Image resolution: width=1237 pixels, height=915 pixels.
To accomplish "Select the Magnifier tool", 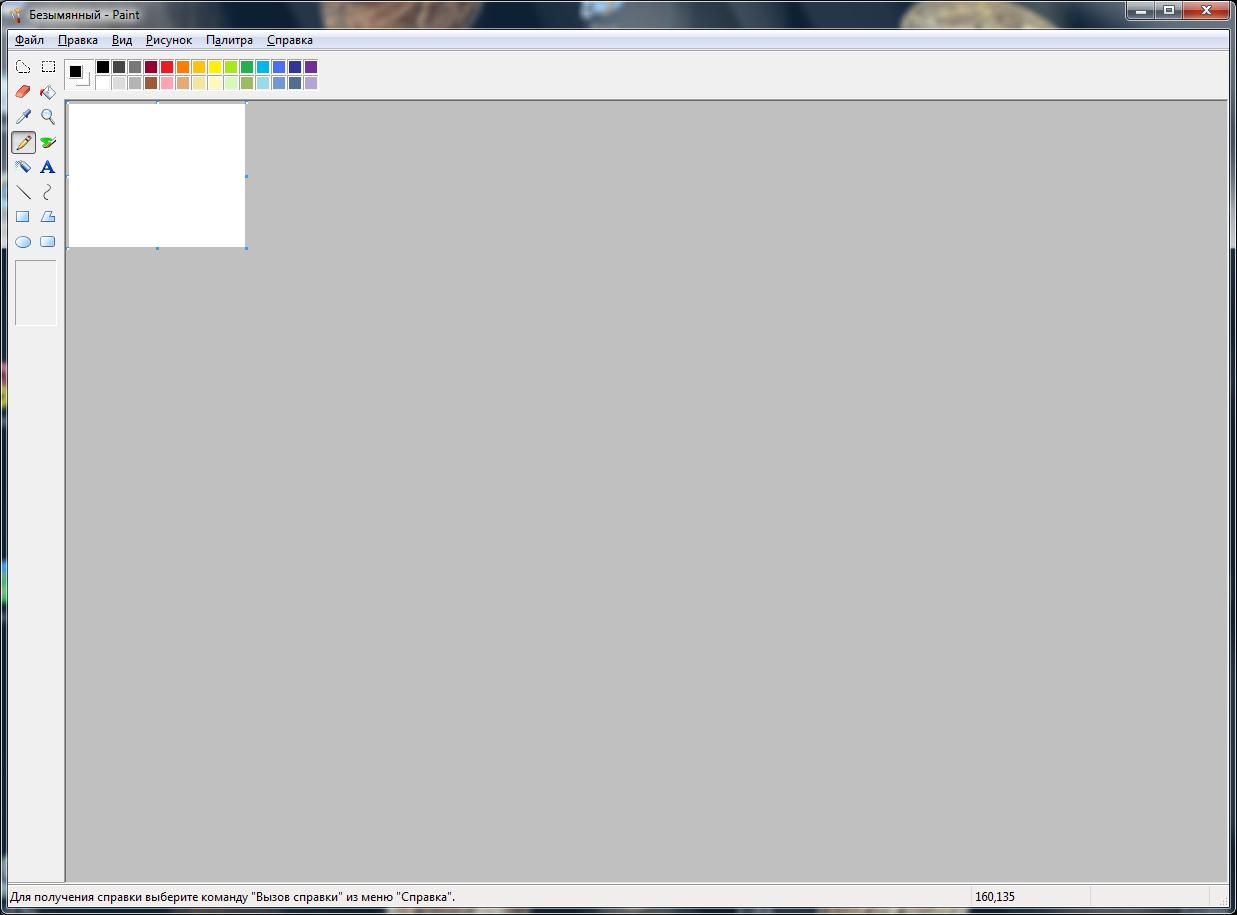I will [48, 117].
